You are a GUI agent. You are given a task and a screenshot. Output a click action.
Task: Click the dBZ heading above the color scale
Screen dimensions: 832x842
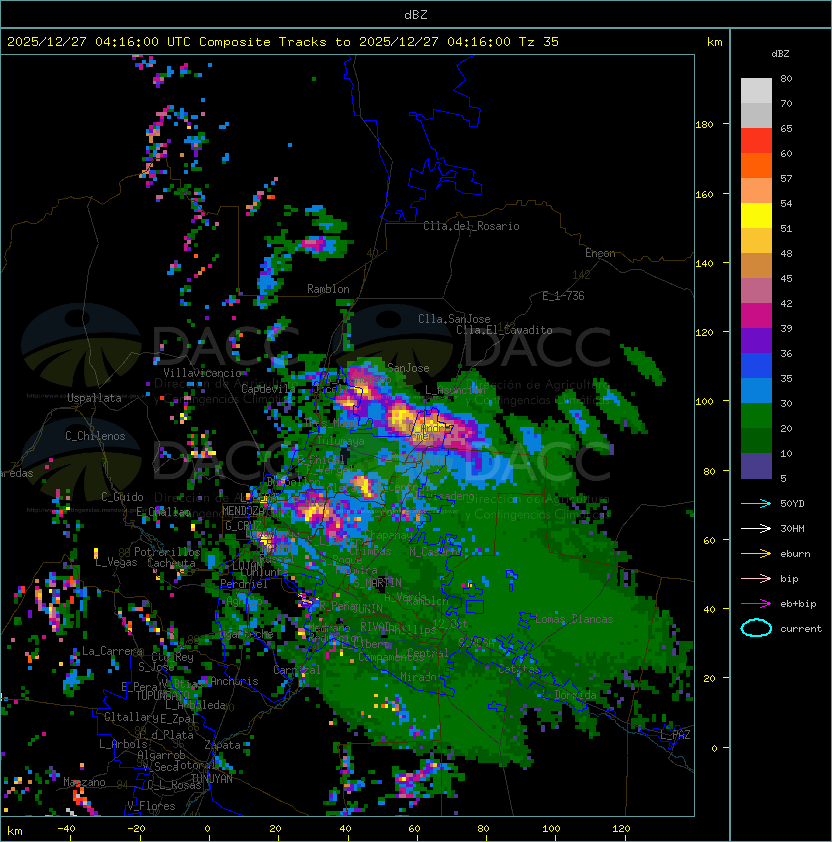780,54
